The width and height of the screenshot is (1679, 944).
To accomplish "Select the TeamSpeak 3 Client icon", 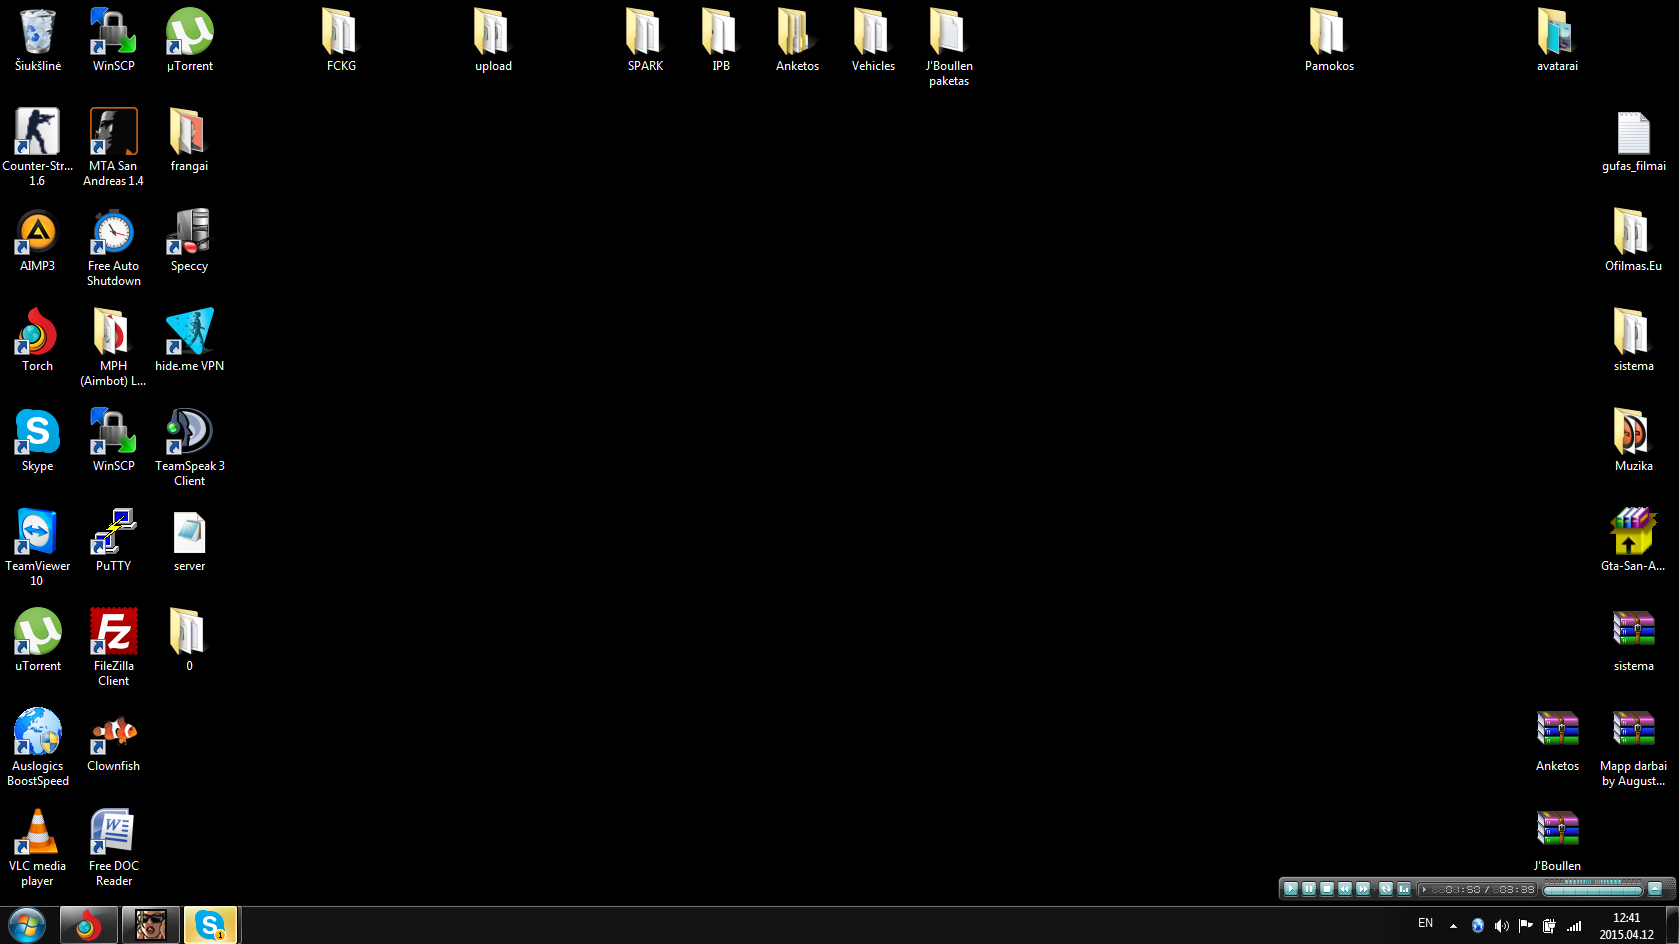I will pos(189,447).
